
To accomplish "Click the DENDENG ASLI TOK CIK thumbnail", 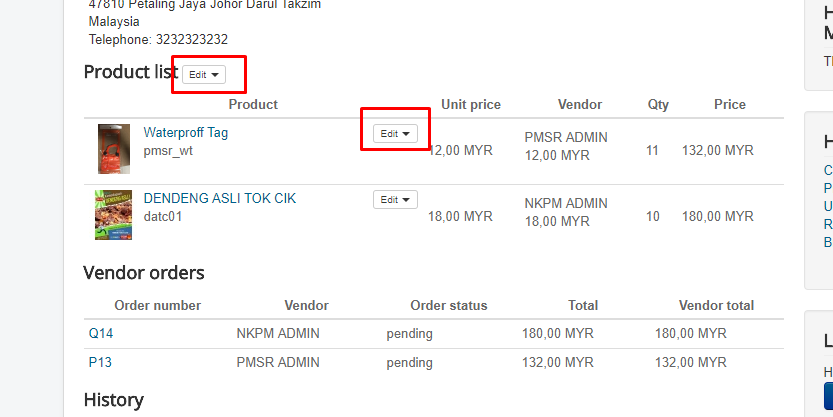I will pyautogui.click(x=113, y=214).
